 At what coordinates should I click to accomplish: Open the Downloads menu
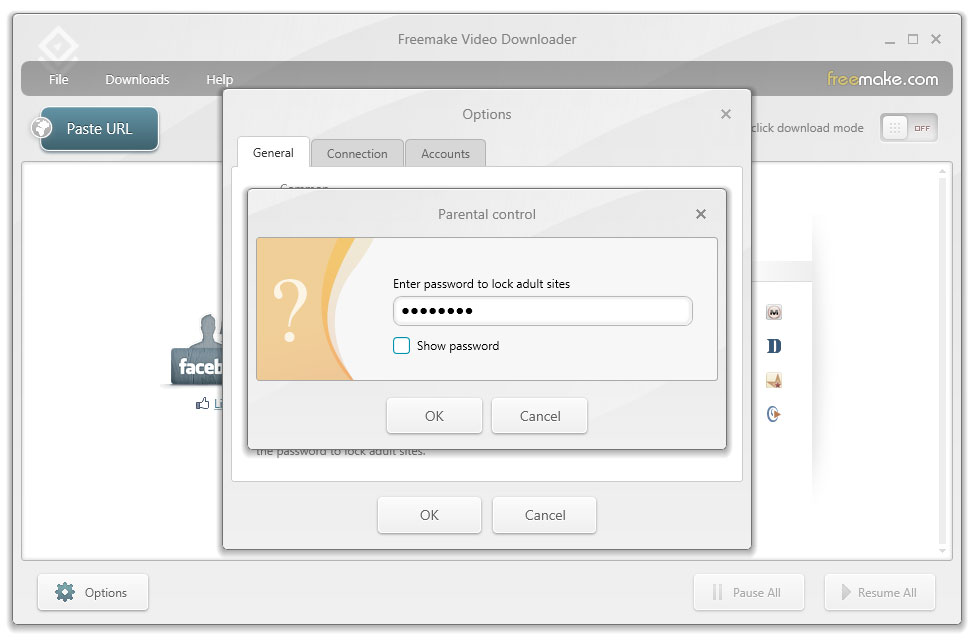click(x=137, y=79)
